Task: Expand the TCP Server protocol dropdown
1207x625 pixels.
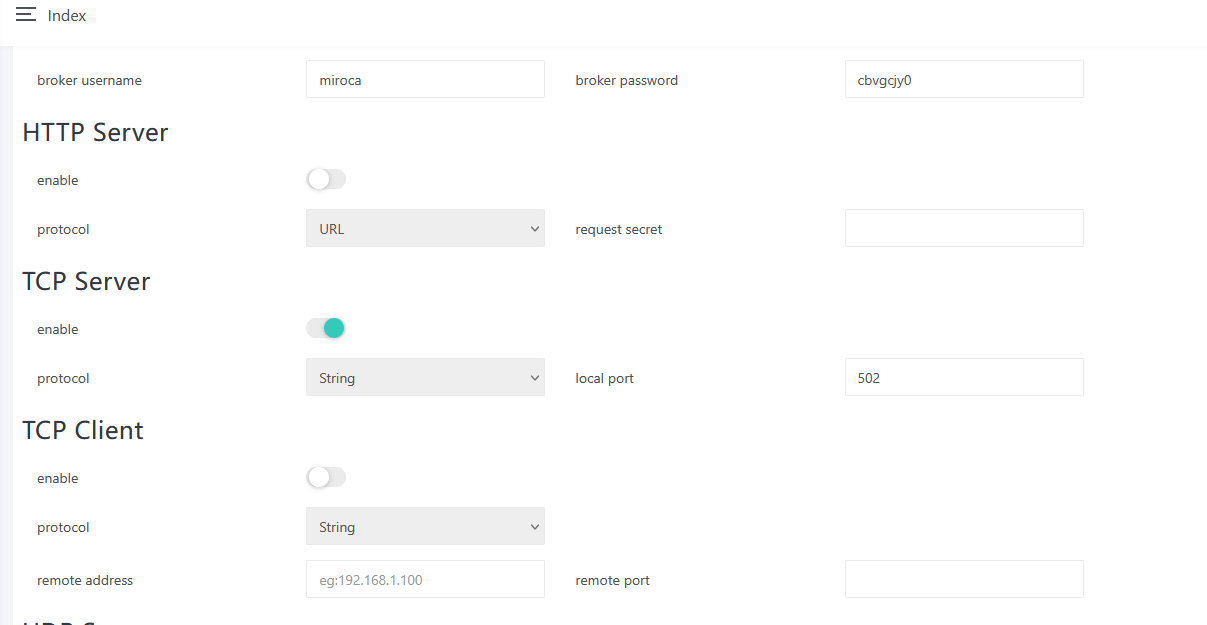Action: [425, 377]
